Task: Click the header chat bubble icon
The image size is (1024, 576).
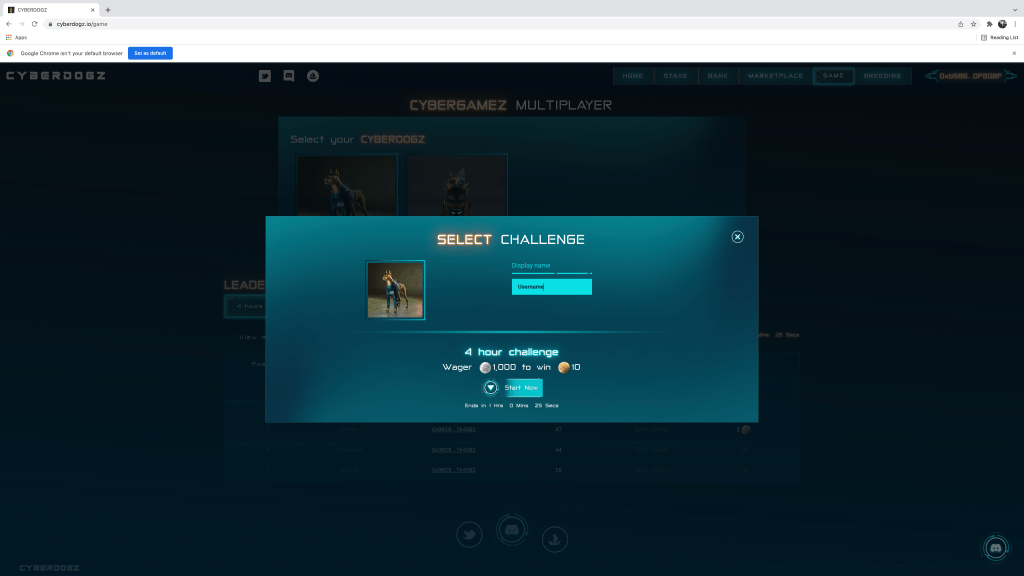Action: pos(289,76)
